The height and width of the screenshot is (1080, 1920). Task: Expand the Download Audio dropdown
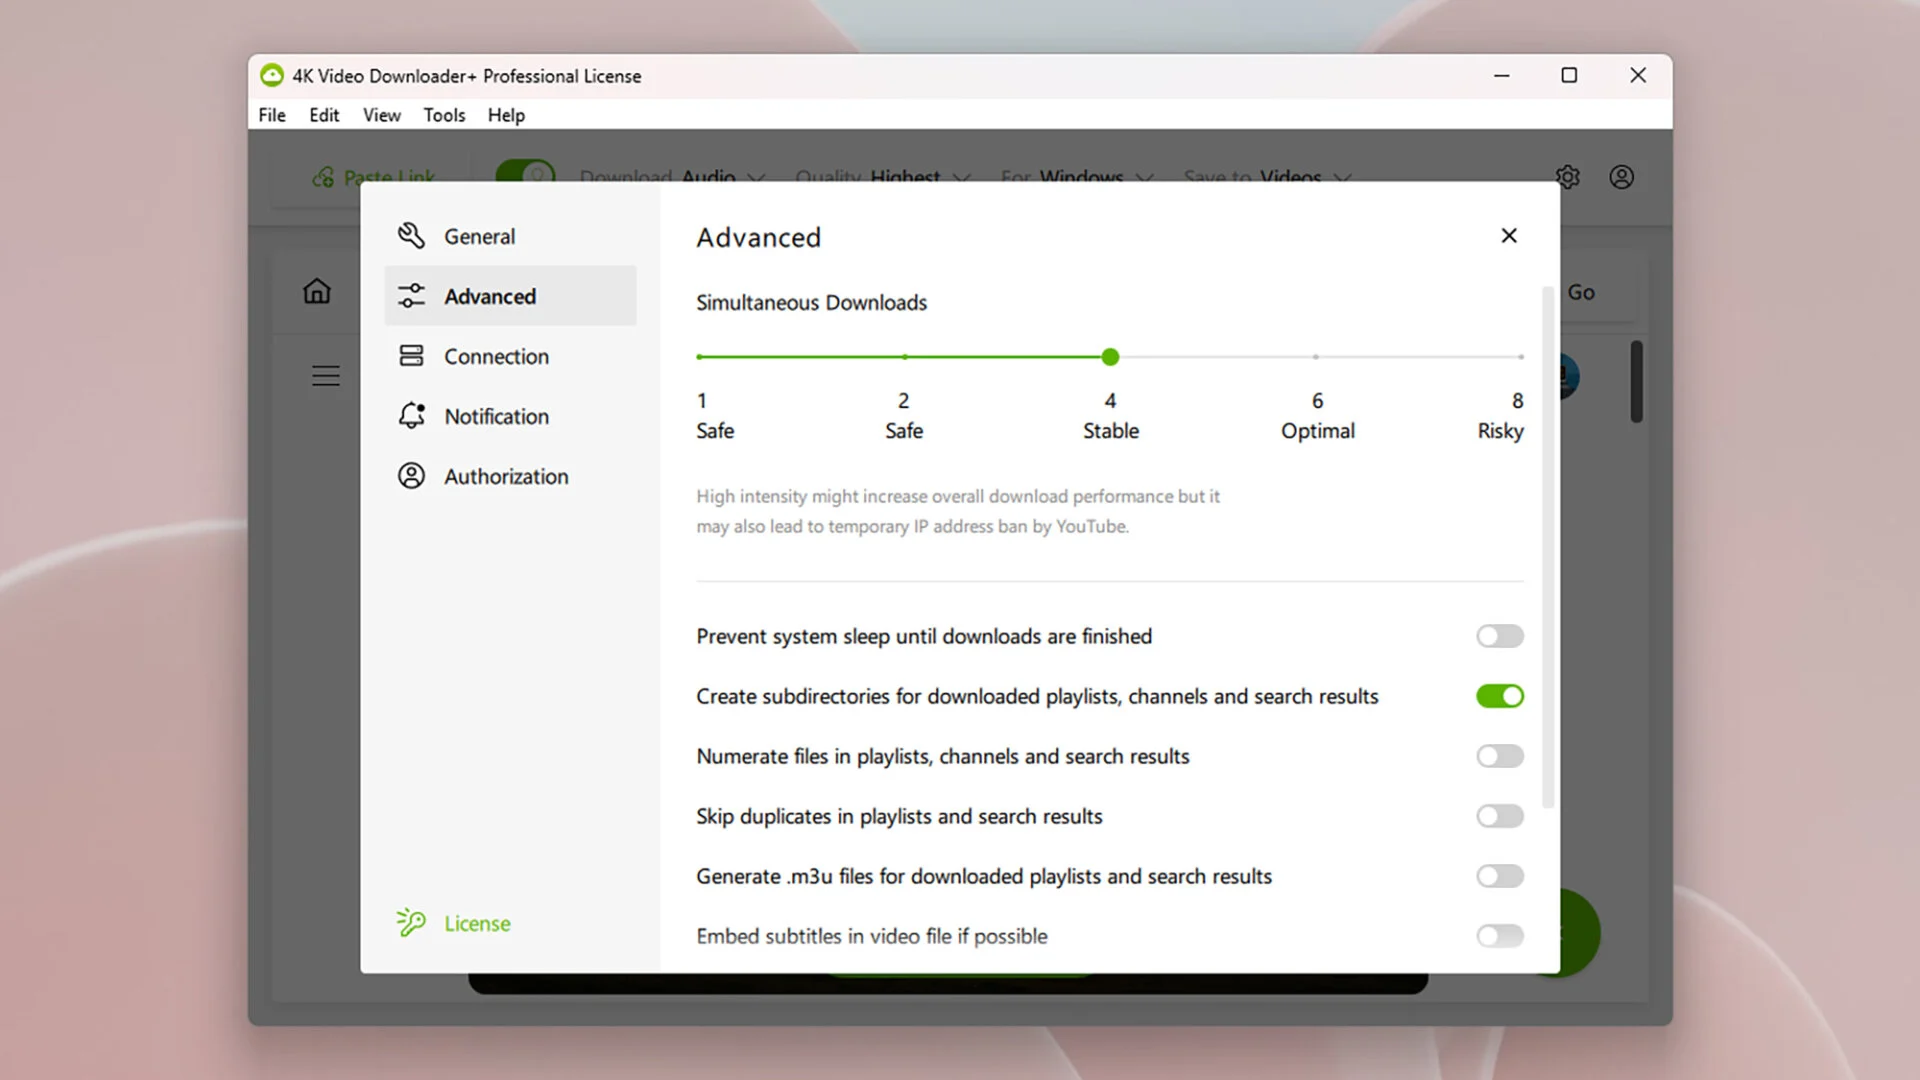click(673, 177)
